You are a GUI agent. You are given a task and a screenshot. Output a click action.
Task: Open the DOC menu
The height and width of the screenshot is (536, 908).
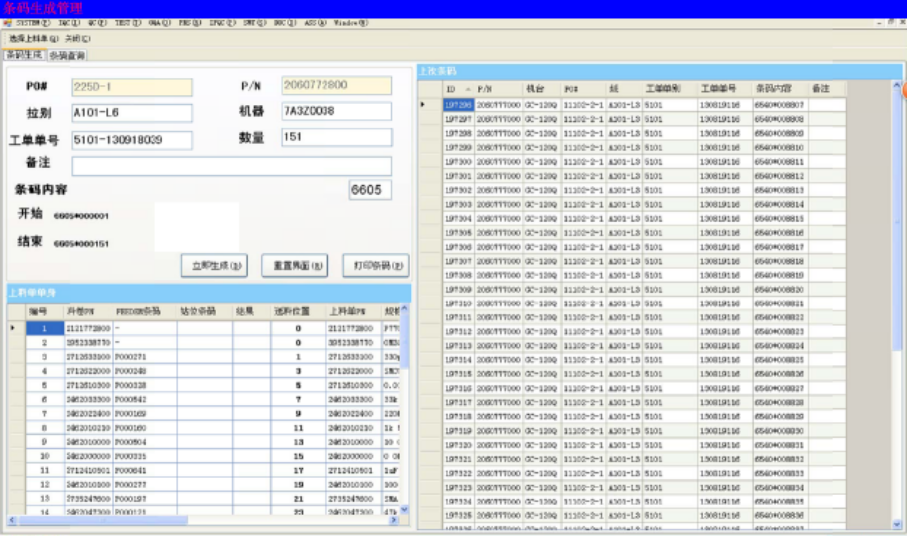point(285,23)
